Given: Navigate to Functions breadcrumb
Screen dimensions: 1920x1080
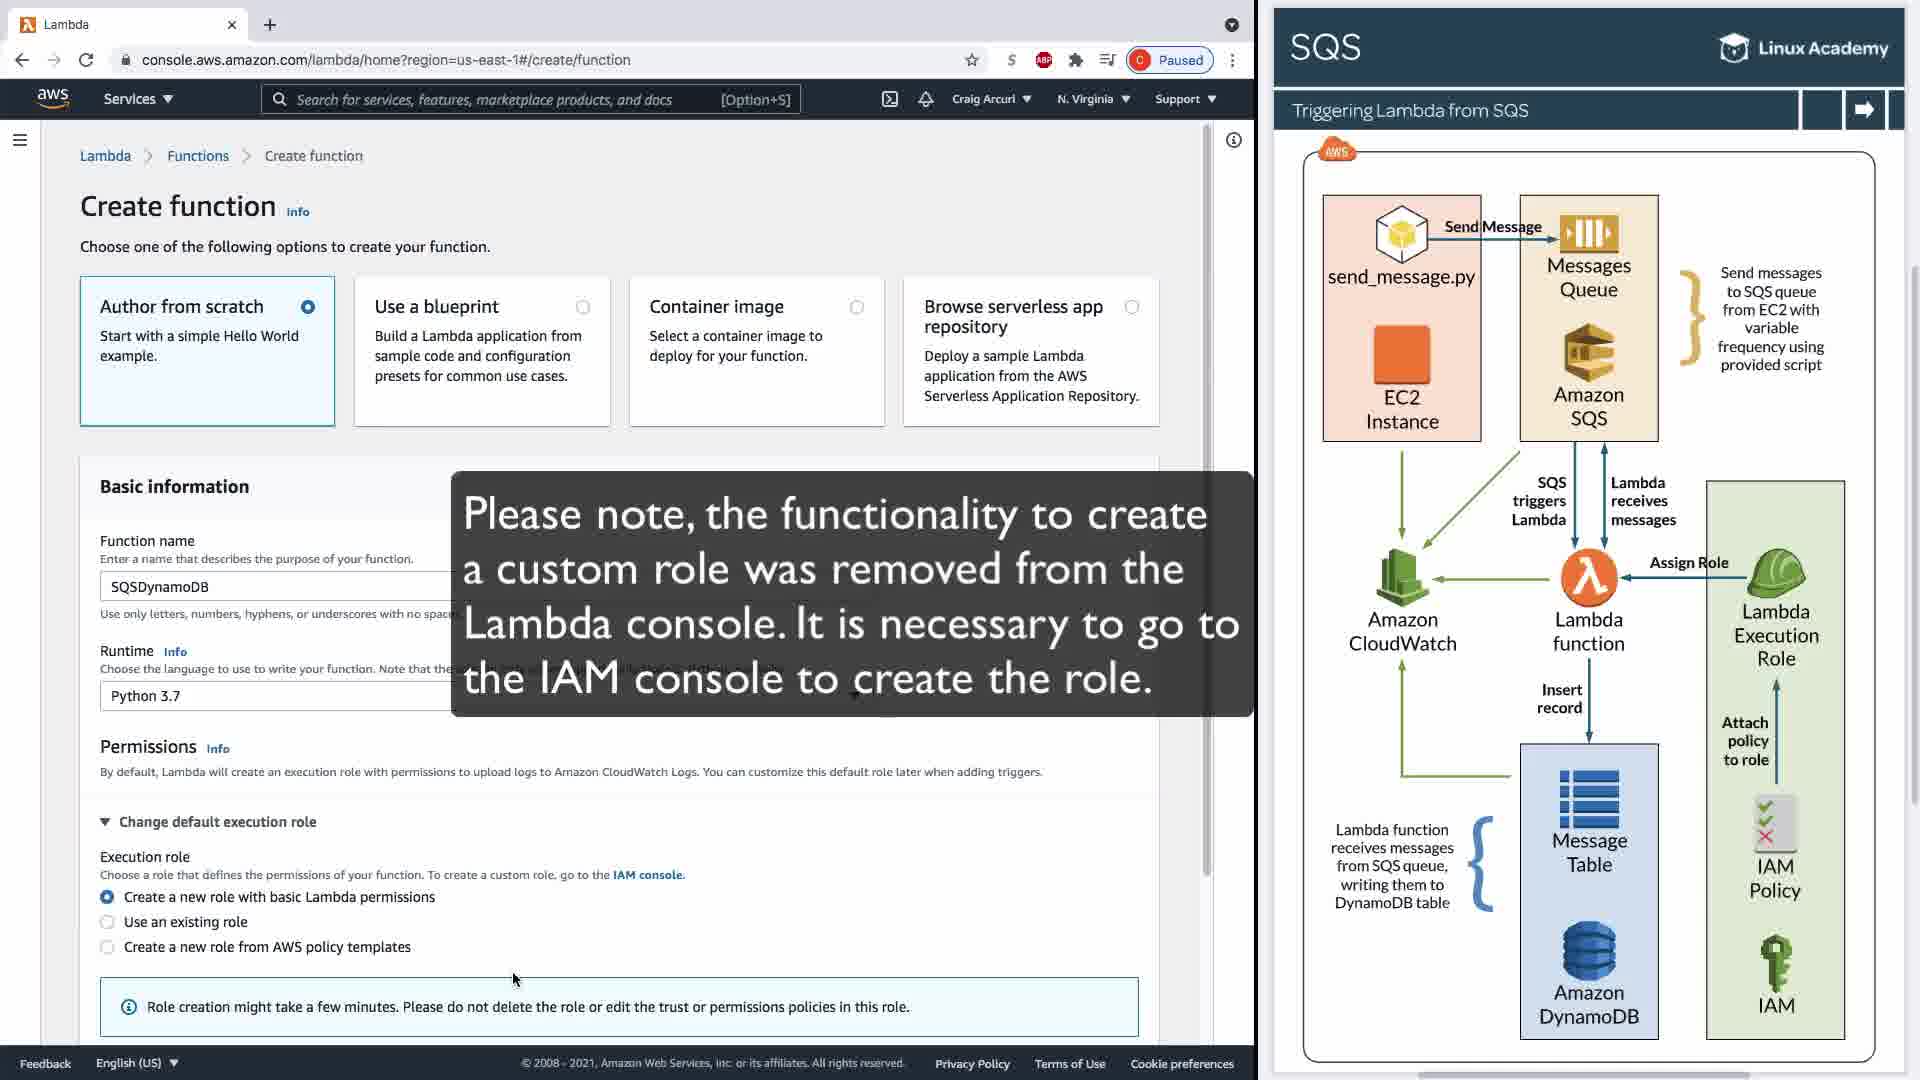Looking at the screenshot, I should point(198,156).
